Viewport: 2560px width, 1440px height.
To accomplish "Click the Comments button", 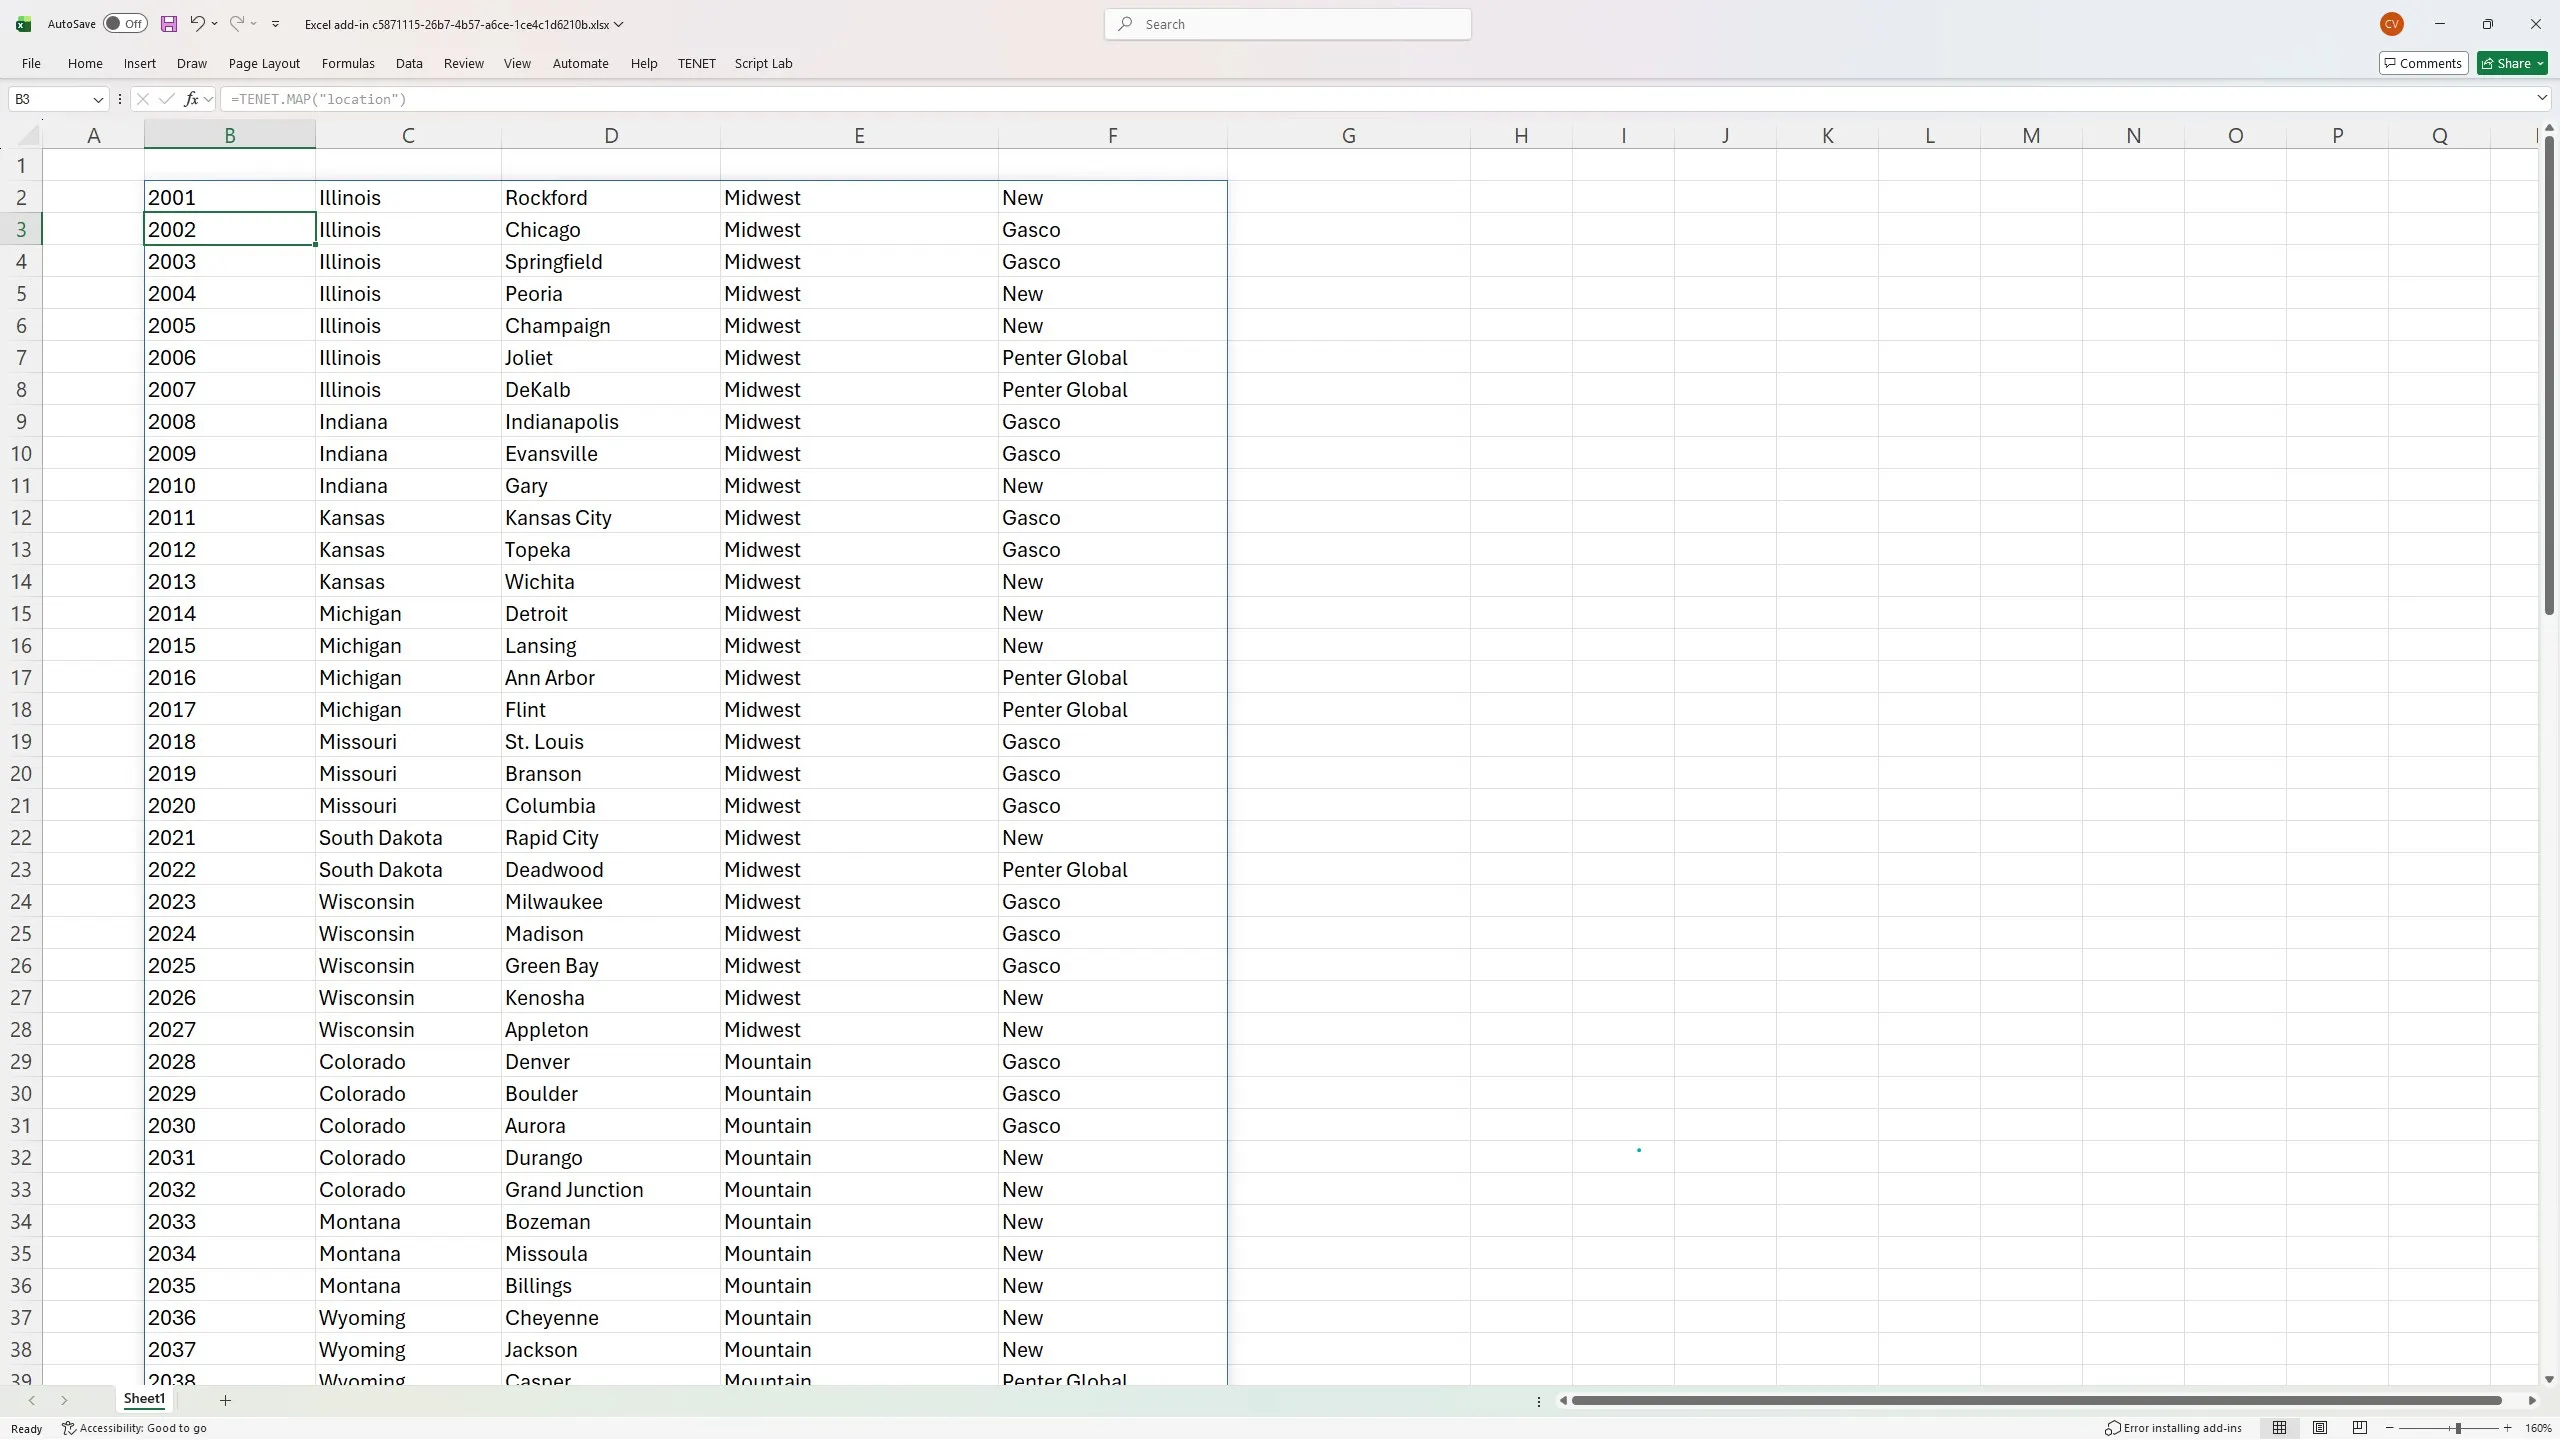I will 2423,63.
